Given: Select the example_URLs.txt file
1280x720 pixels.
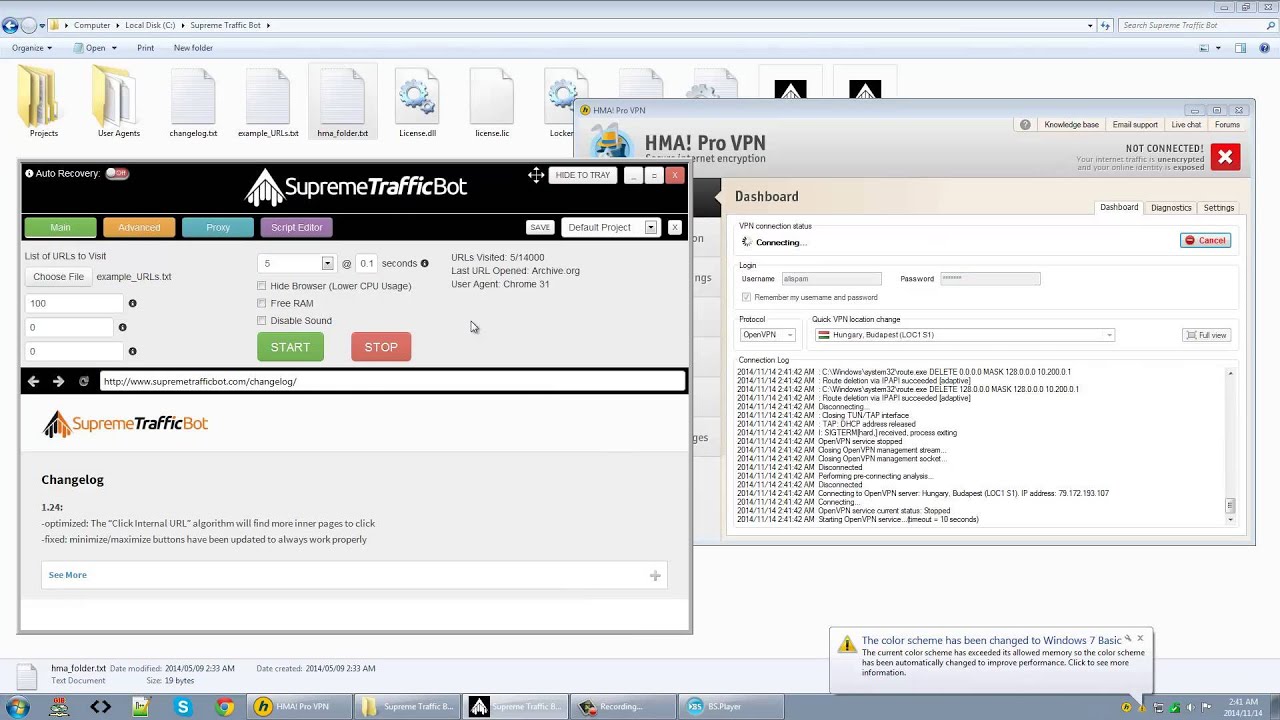Looking at the screenshot, I should click(x=268, y=102).
